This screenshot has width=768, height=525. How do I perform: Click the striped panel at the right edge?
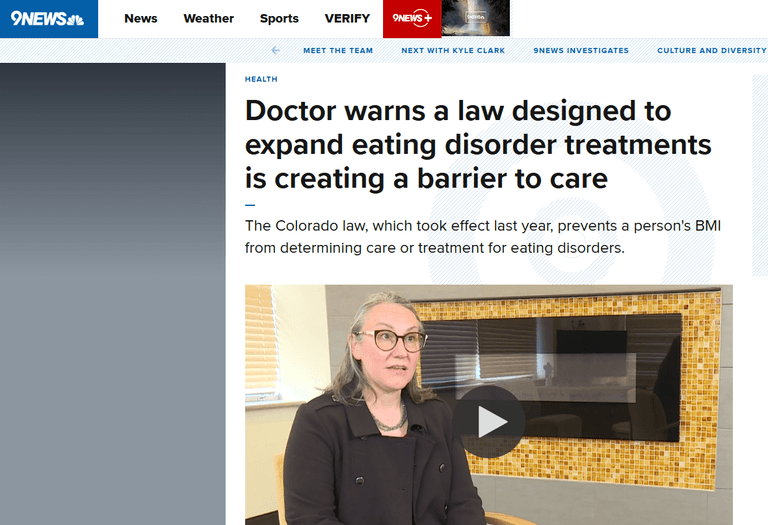tap(760, 175)
